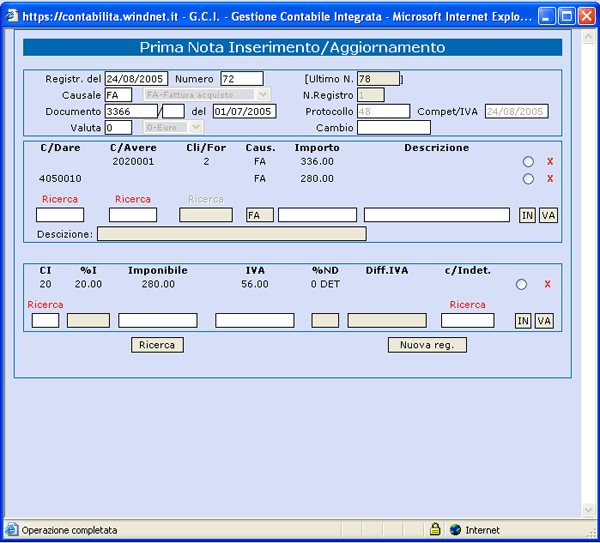Click the IN button in the IVA section

[523, 321]
